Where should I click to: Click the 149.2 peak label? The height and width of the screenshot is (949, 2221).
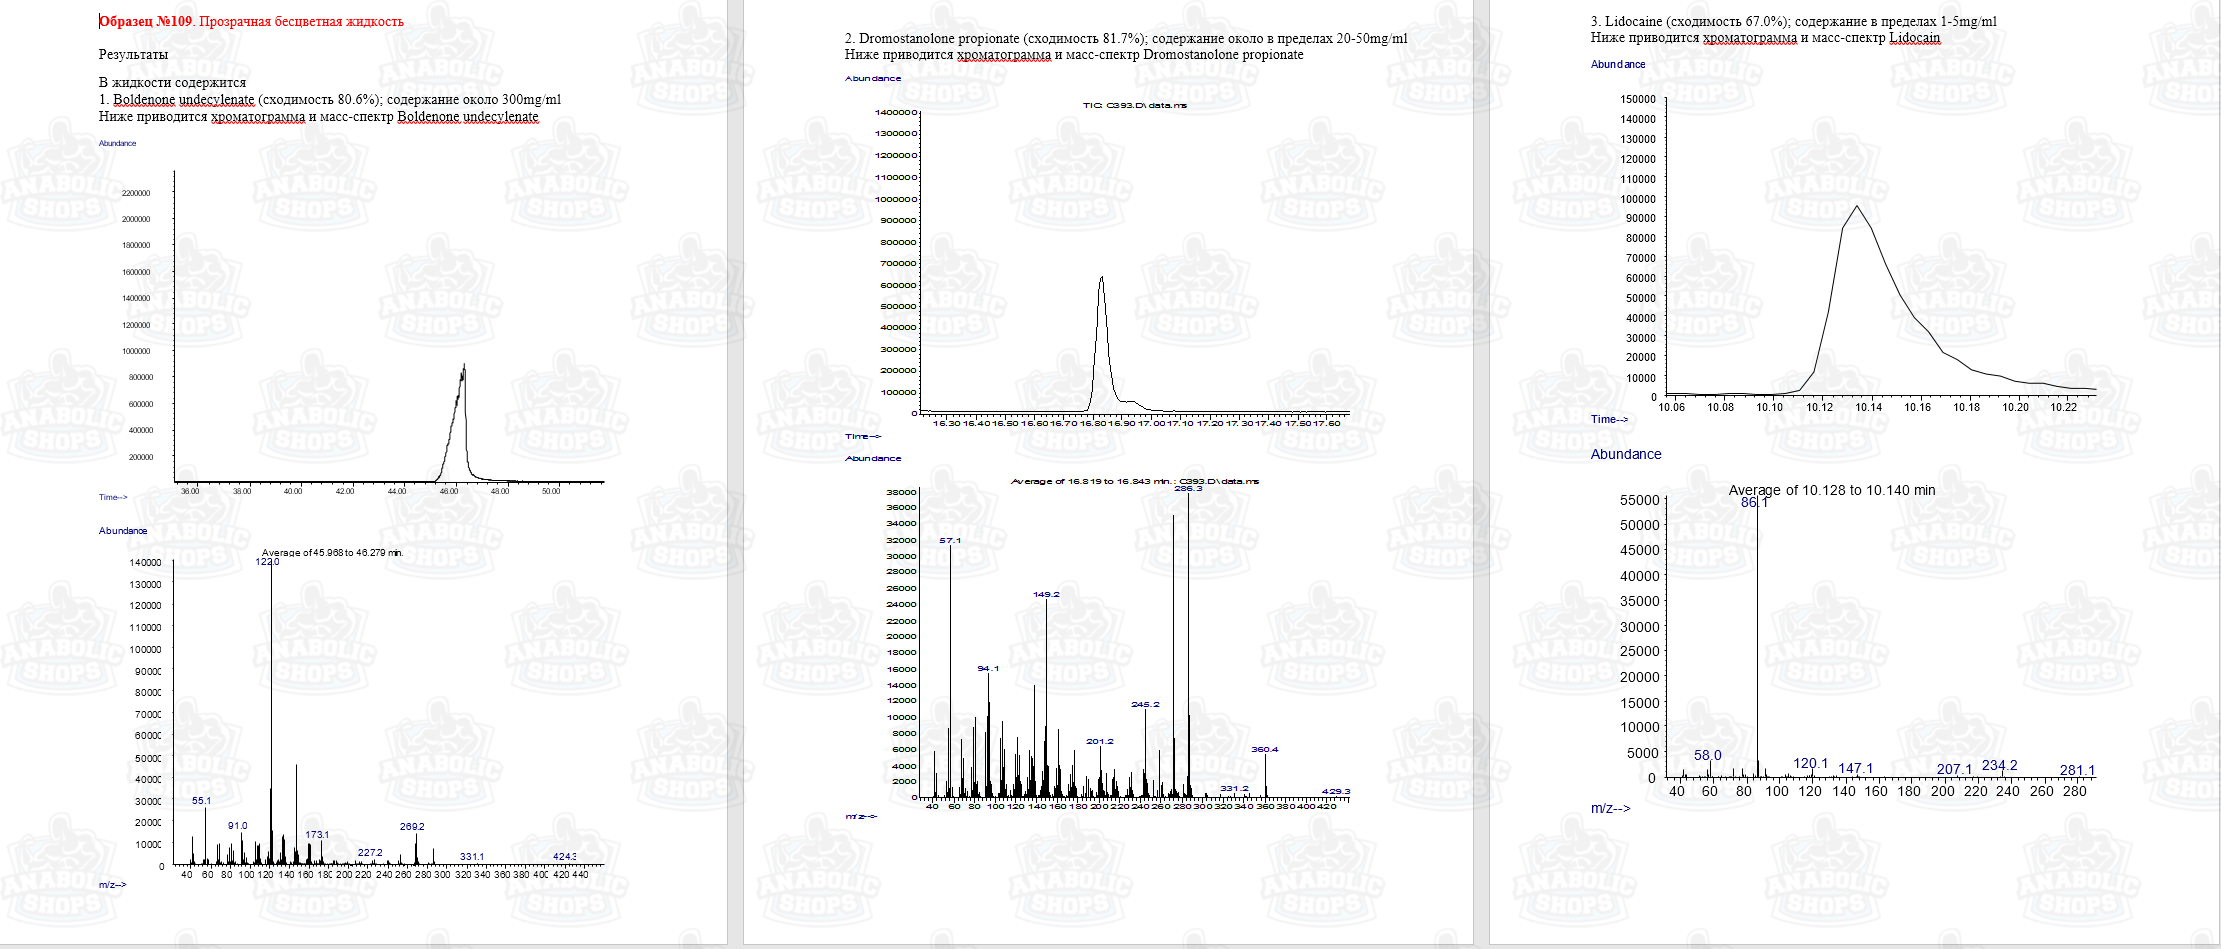pos(1046,595)
